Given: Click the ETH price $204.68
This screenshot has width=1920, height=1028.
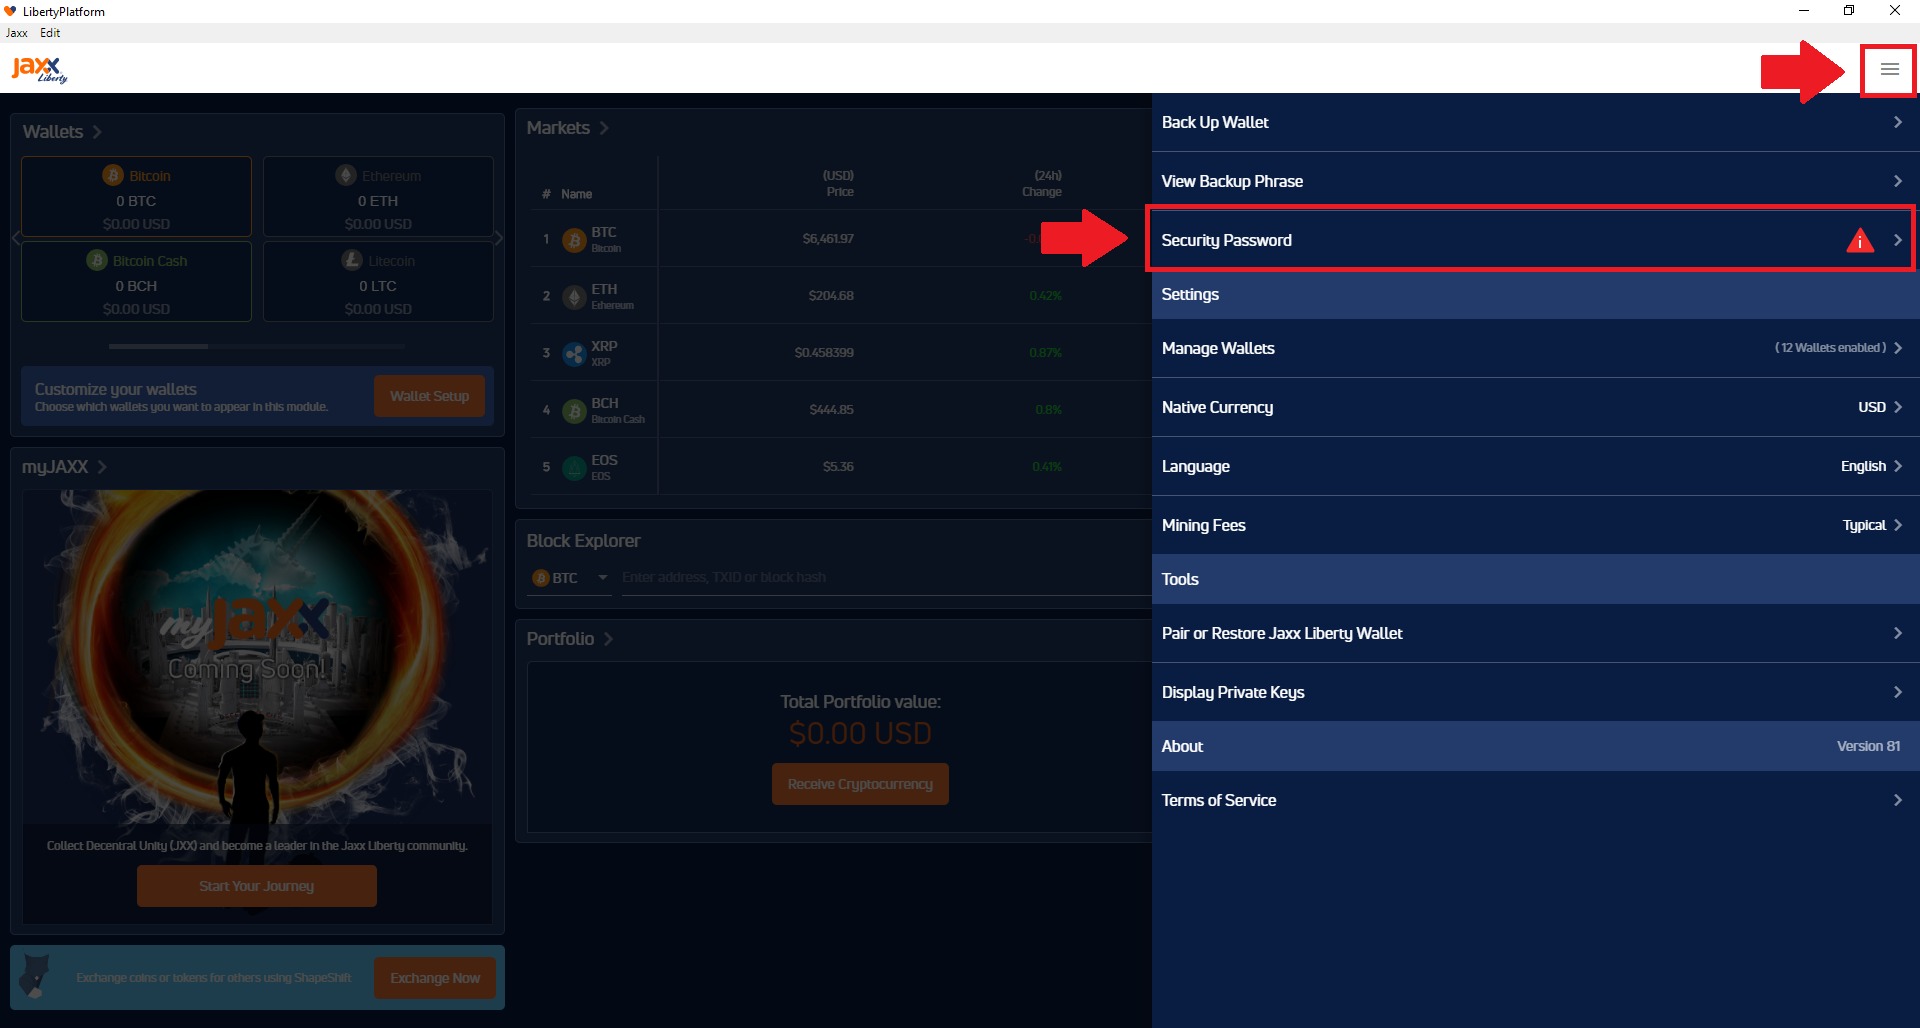Looking at the screenshot, I should [x=831, y=295].
